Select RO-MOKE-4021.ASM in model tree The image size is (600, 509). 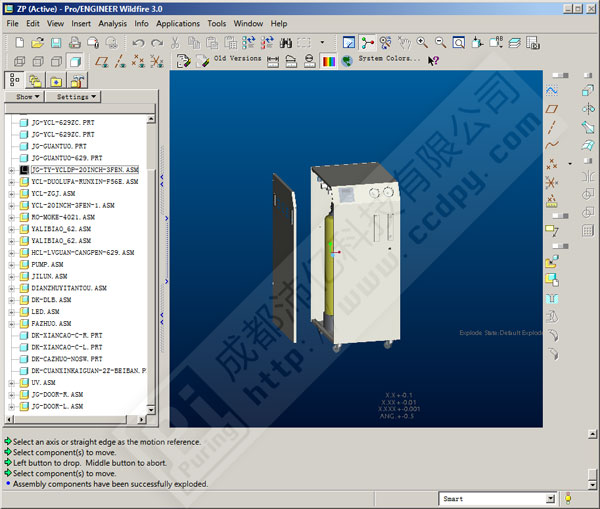63,217
